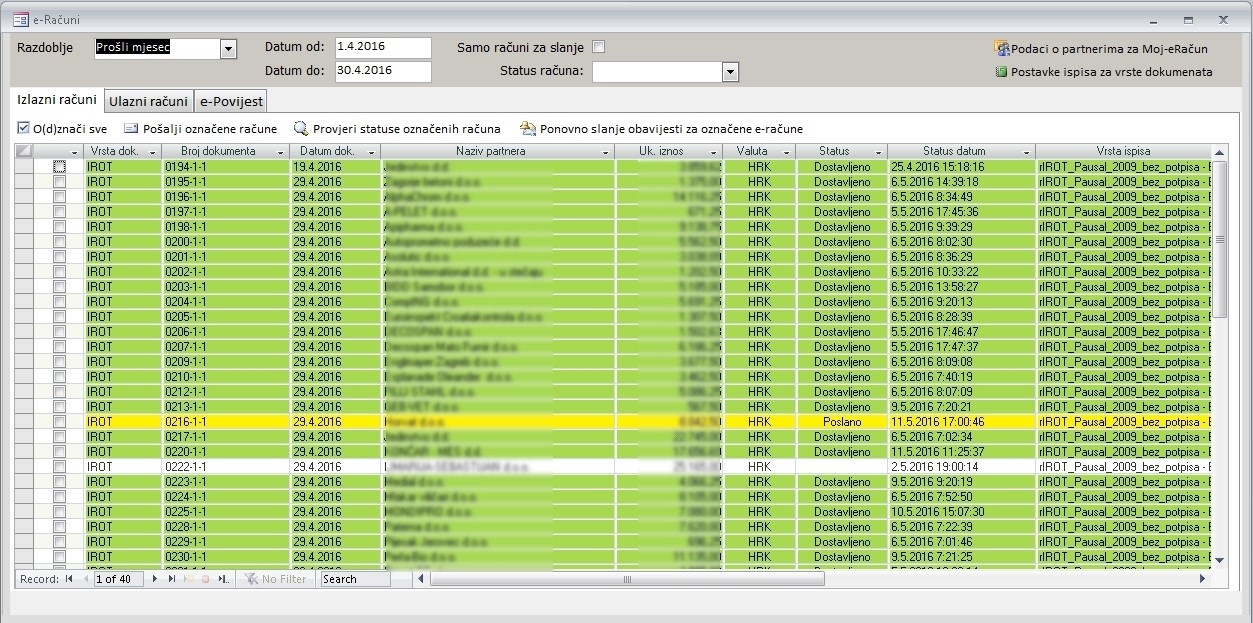The width and height of the screenshot is (1253, 623).
Task: Enable the Samo računi za slanje checkbox
Action: (599, 47)
